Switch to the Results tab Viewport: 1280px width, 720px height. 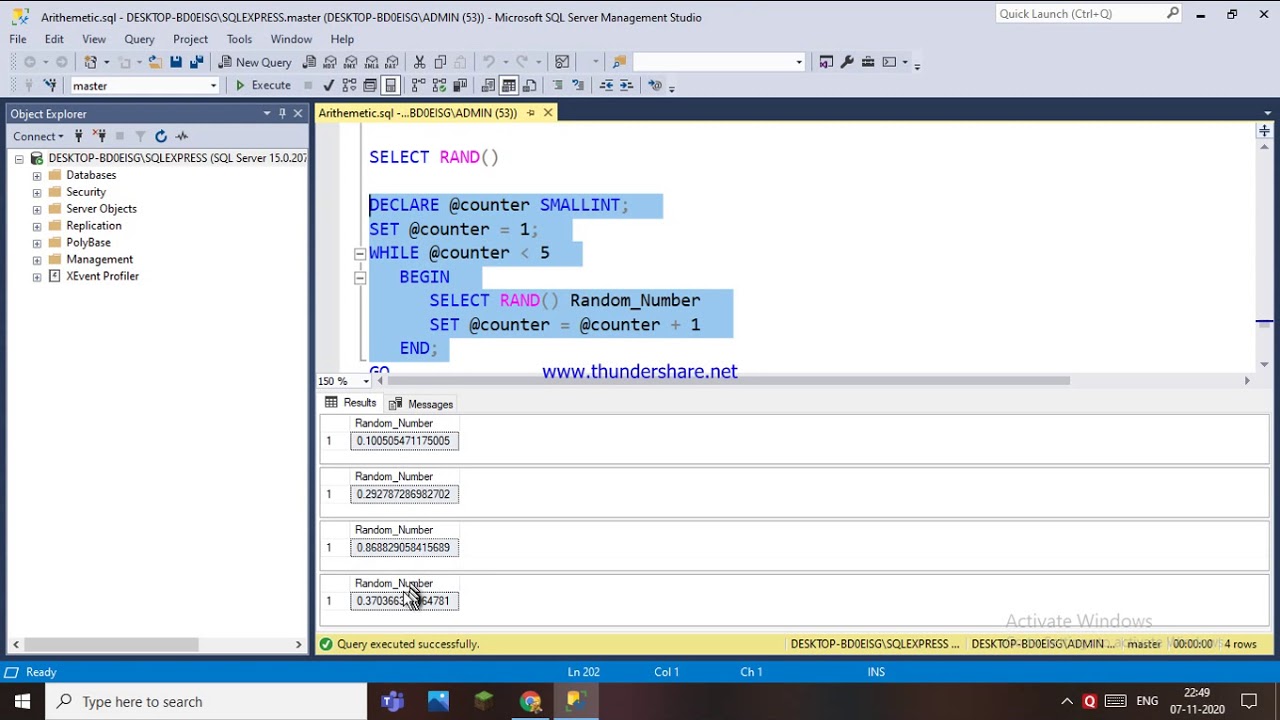(x=351, y=403)
